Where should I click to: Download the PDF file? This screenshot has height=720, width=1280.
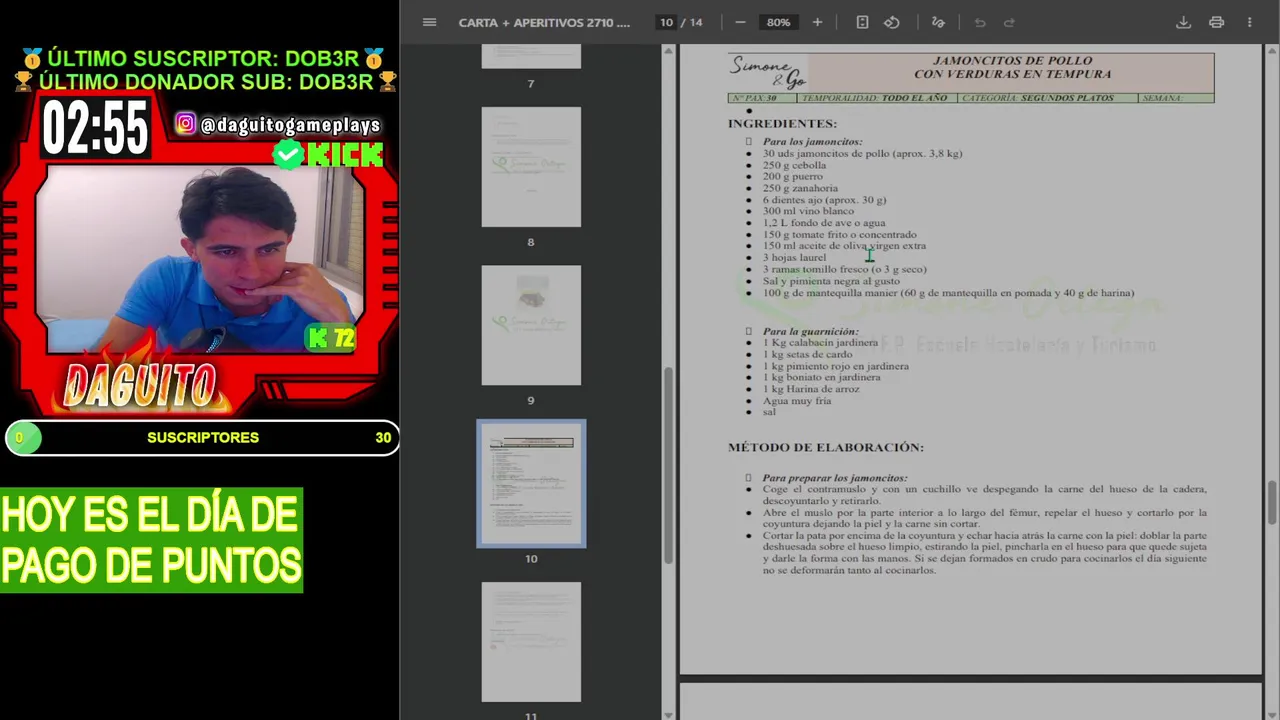(x=1183, y=22)
